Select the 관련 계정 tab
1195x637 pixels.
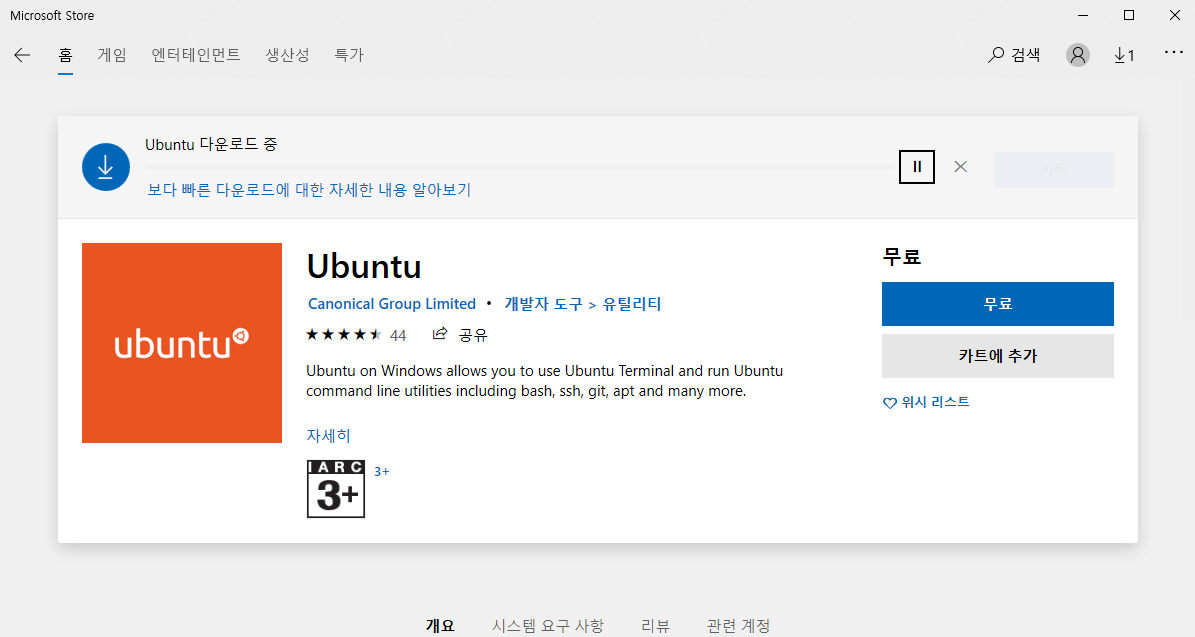click(x=738, y=626)
